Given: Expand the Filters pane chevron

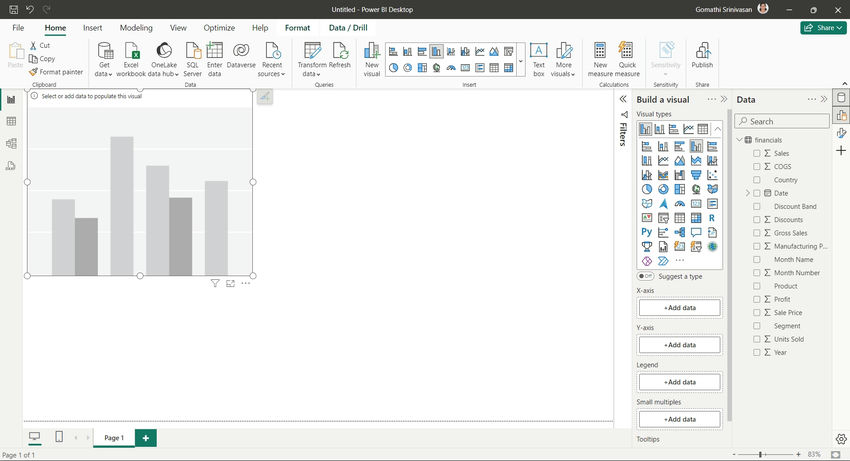Looking at the screenshot, I should click(623, 99).
